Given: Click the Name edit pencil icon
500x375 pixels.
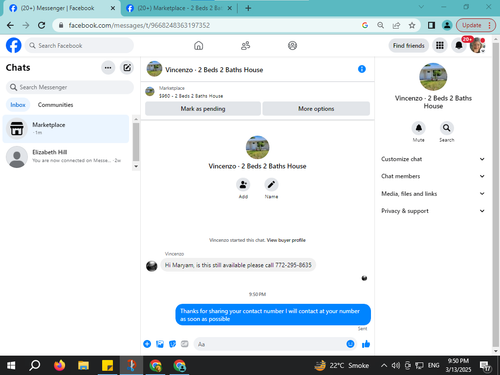Looking at the screenshot, I should tap(271, 184).
